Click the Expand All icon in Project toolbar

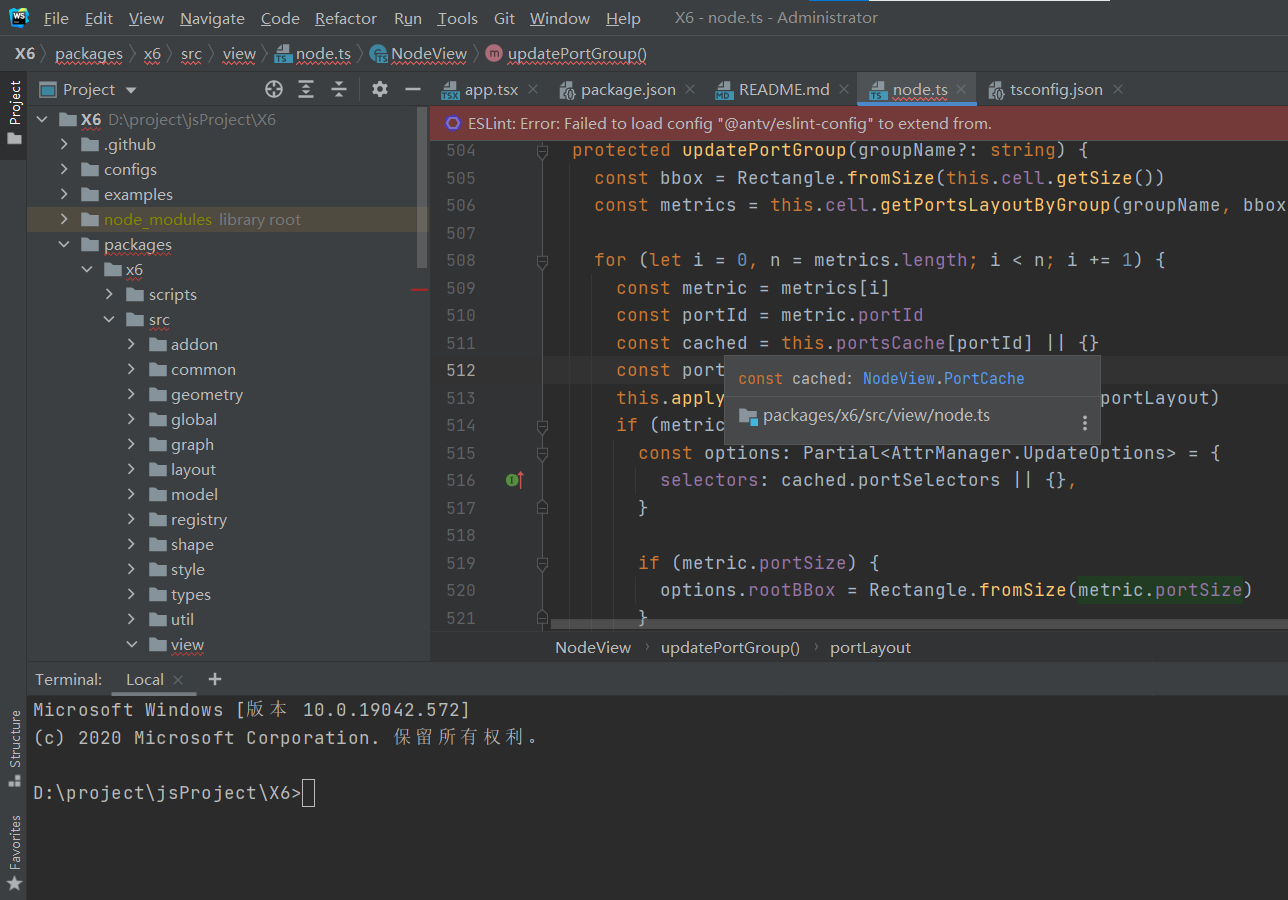306,89
